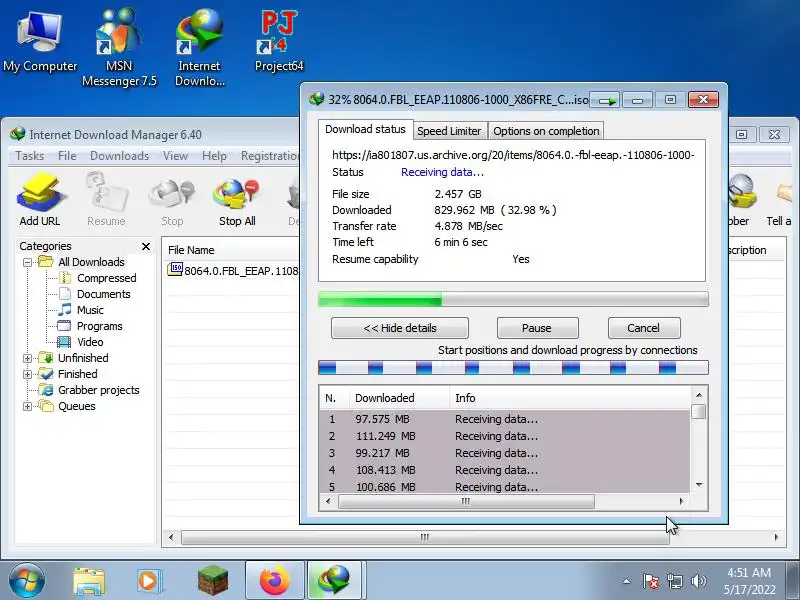
Task: Click the Stop toolbar icon
Action: point(172,200)
